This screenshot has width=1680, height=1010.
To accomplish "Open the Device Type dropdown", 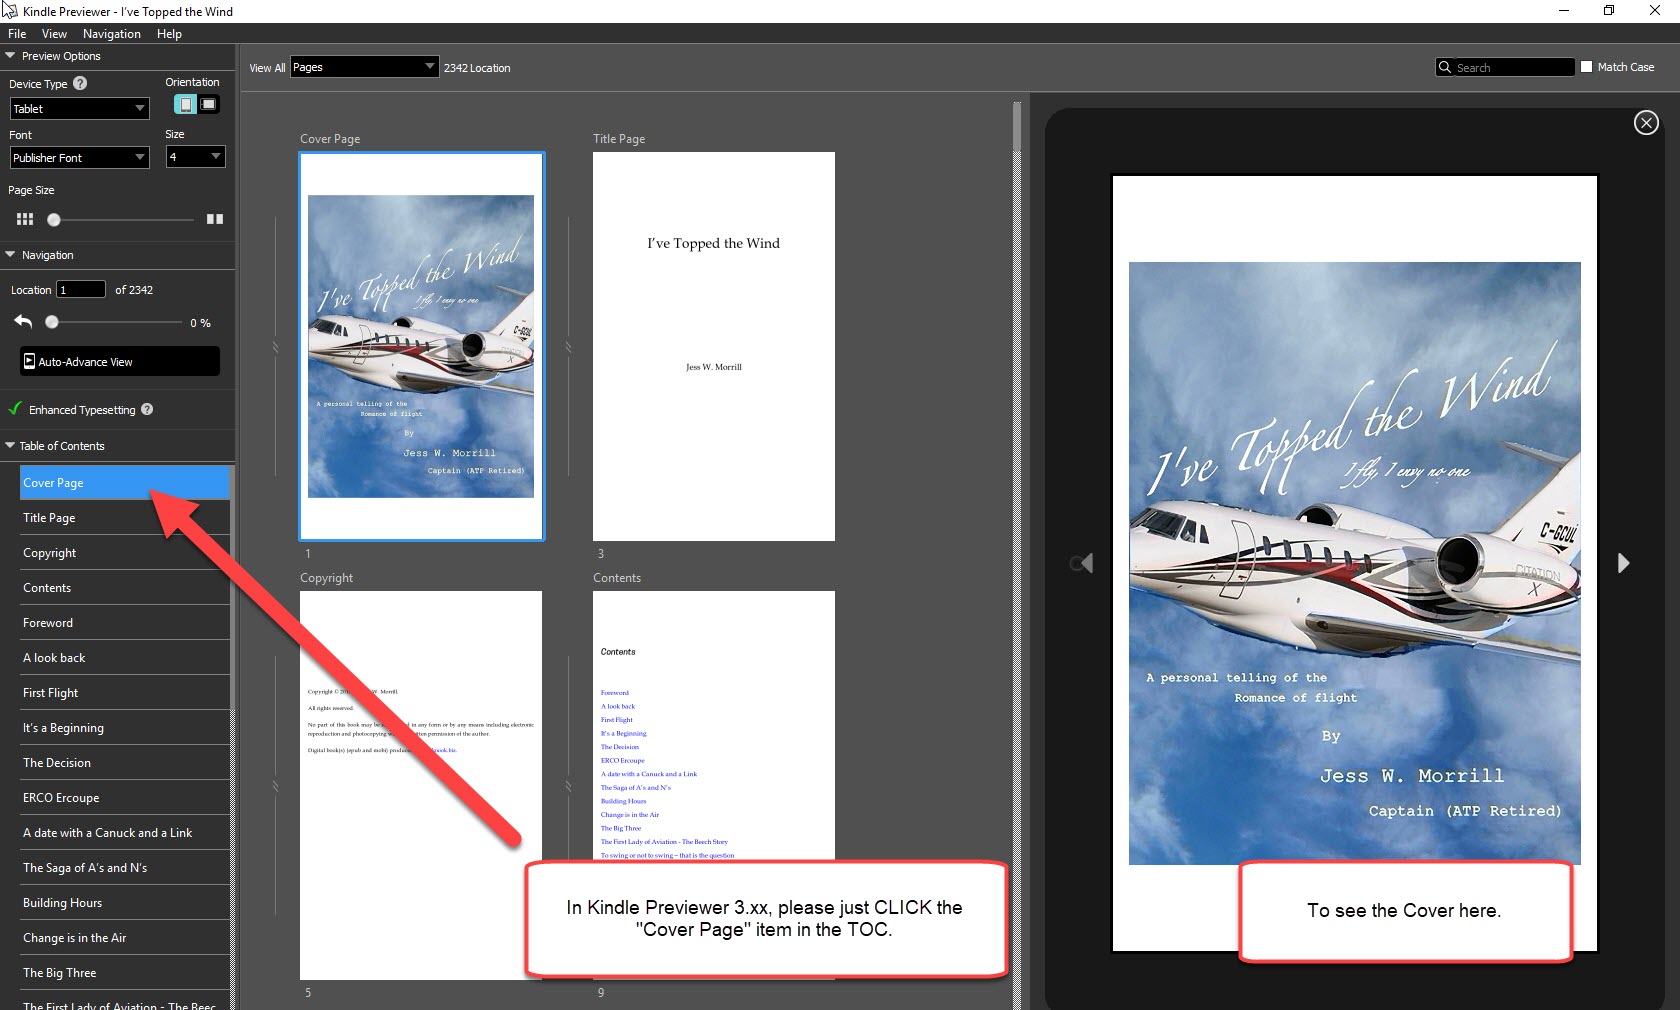I will click(x=79, y=109).
